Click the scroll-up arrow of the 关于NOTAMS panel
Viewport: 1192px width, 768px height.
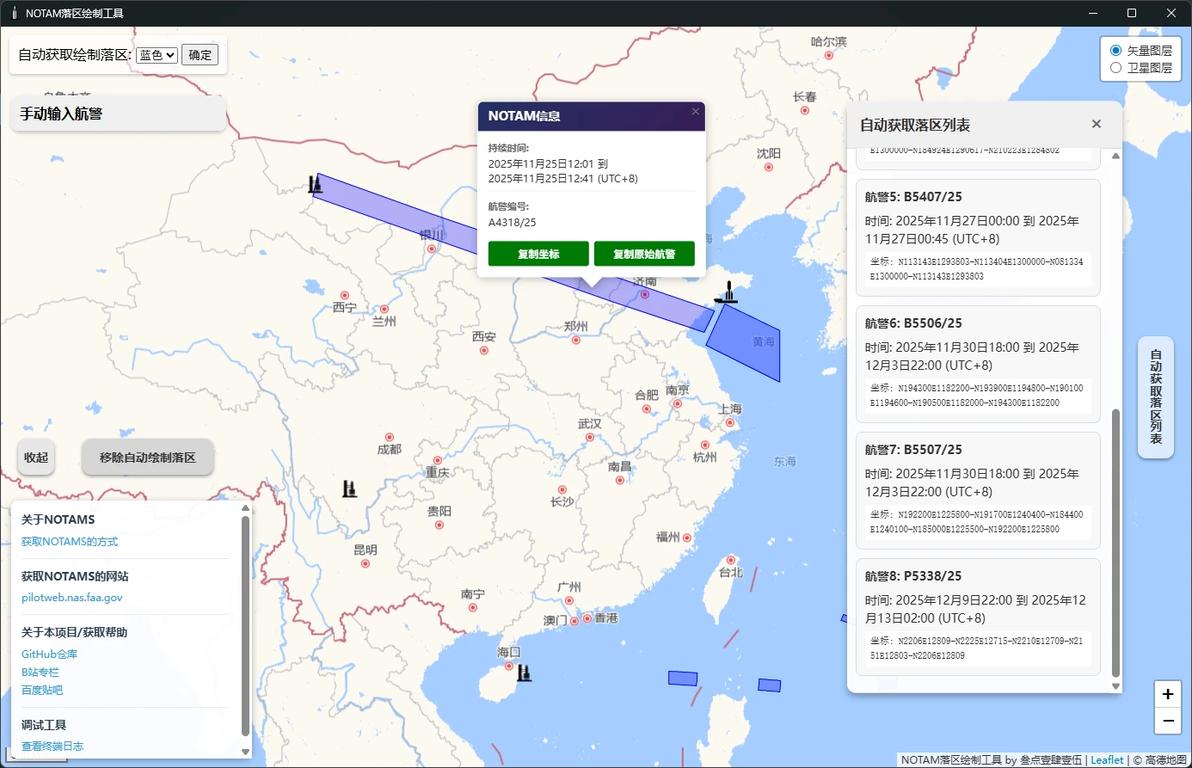pyautogui.click(x=245, y=508)
